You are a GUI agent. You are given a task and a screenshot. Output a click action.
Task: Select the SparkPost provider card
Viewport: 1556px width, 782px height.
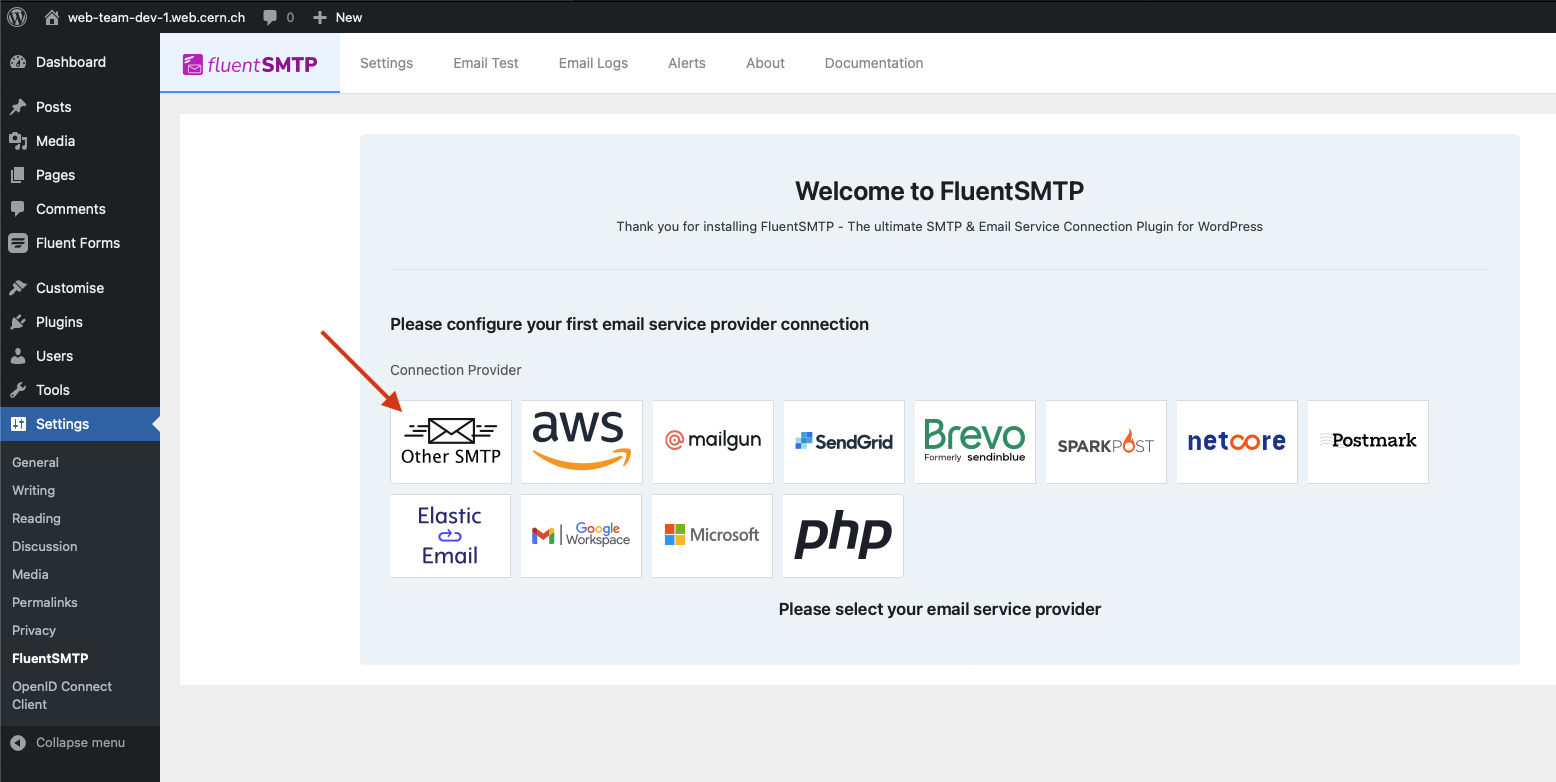pyautogui.click(x=1105, y=442)
